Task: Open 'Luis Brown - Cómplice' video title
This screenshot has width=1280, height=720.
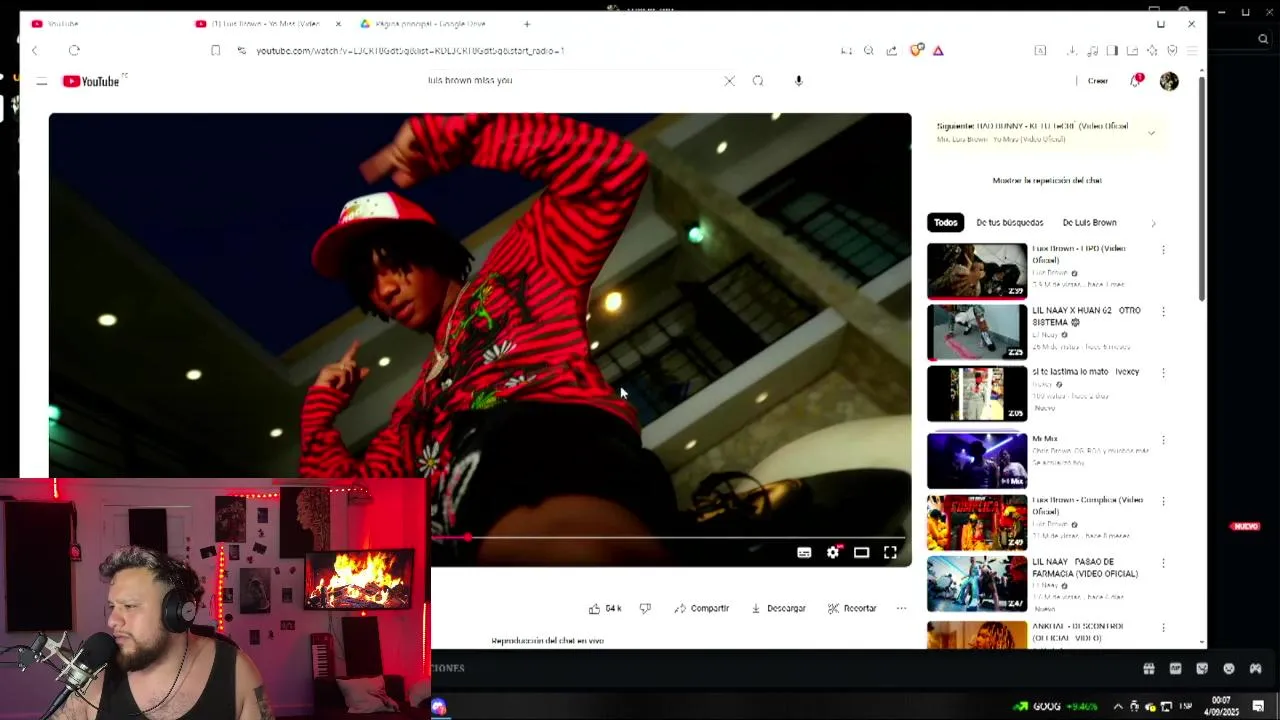Action: 1087,505
